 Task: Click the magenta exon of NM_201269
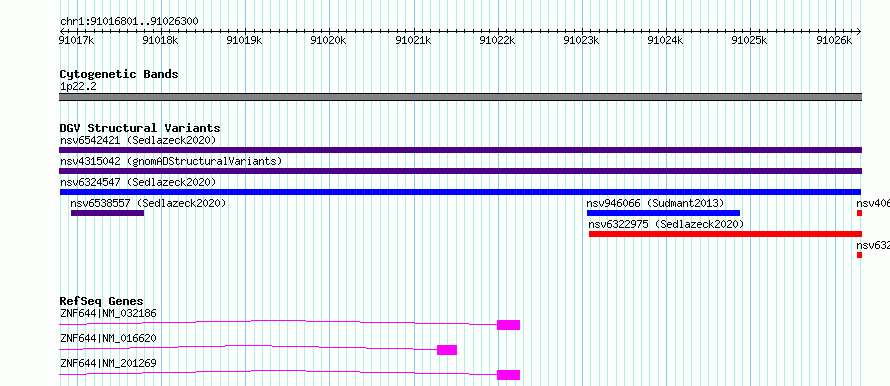tap(509, 375)
